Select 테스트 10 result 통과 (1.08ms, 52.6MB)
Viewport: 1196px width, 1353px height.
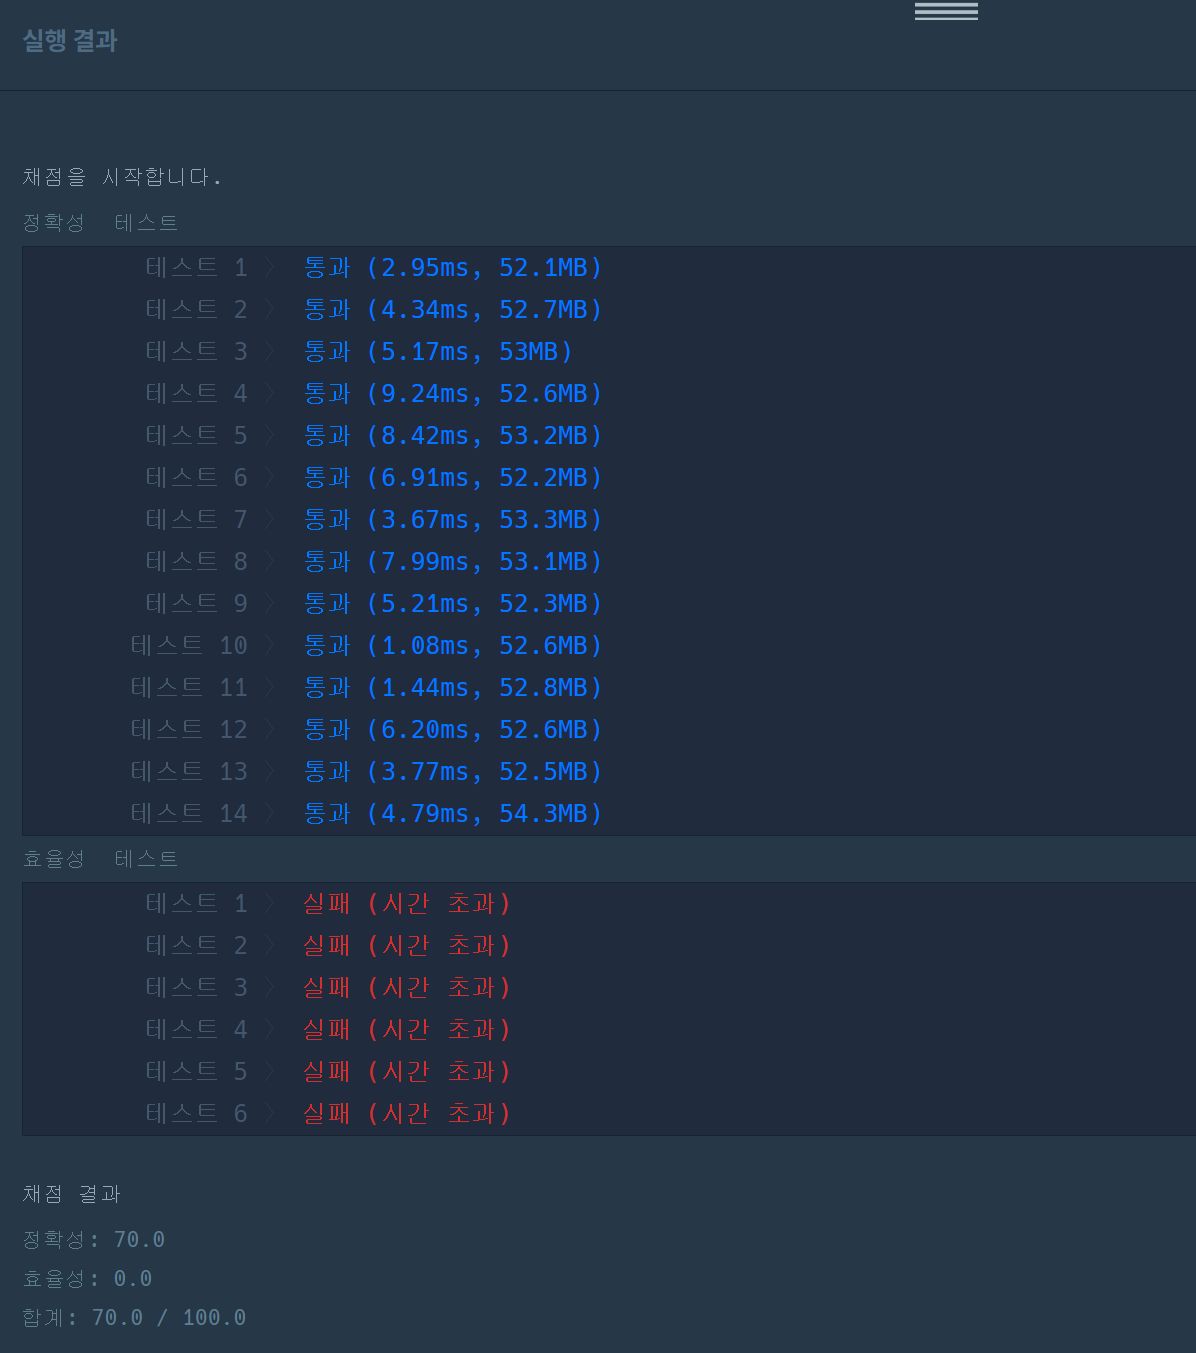(x=453, y=645)
